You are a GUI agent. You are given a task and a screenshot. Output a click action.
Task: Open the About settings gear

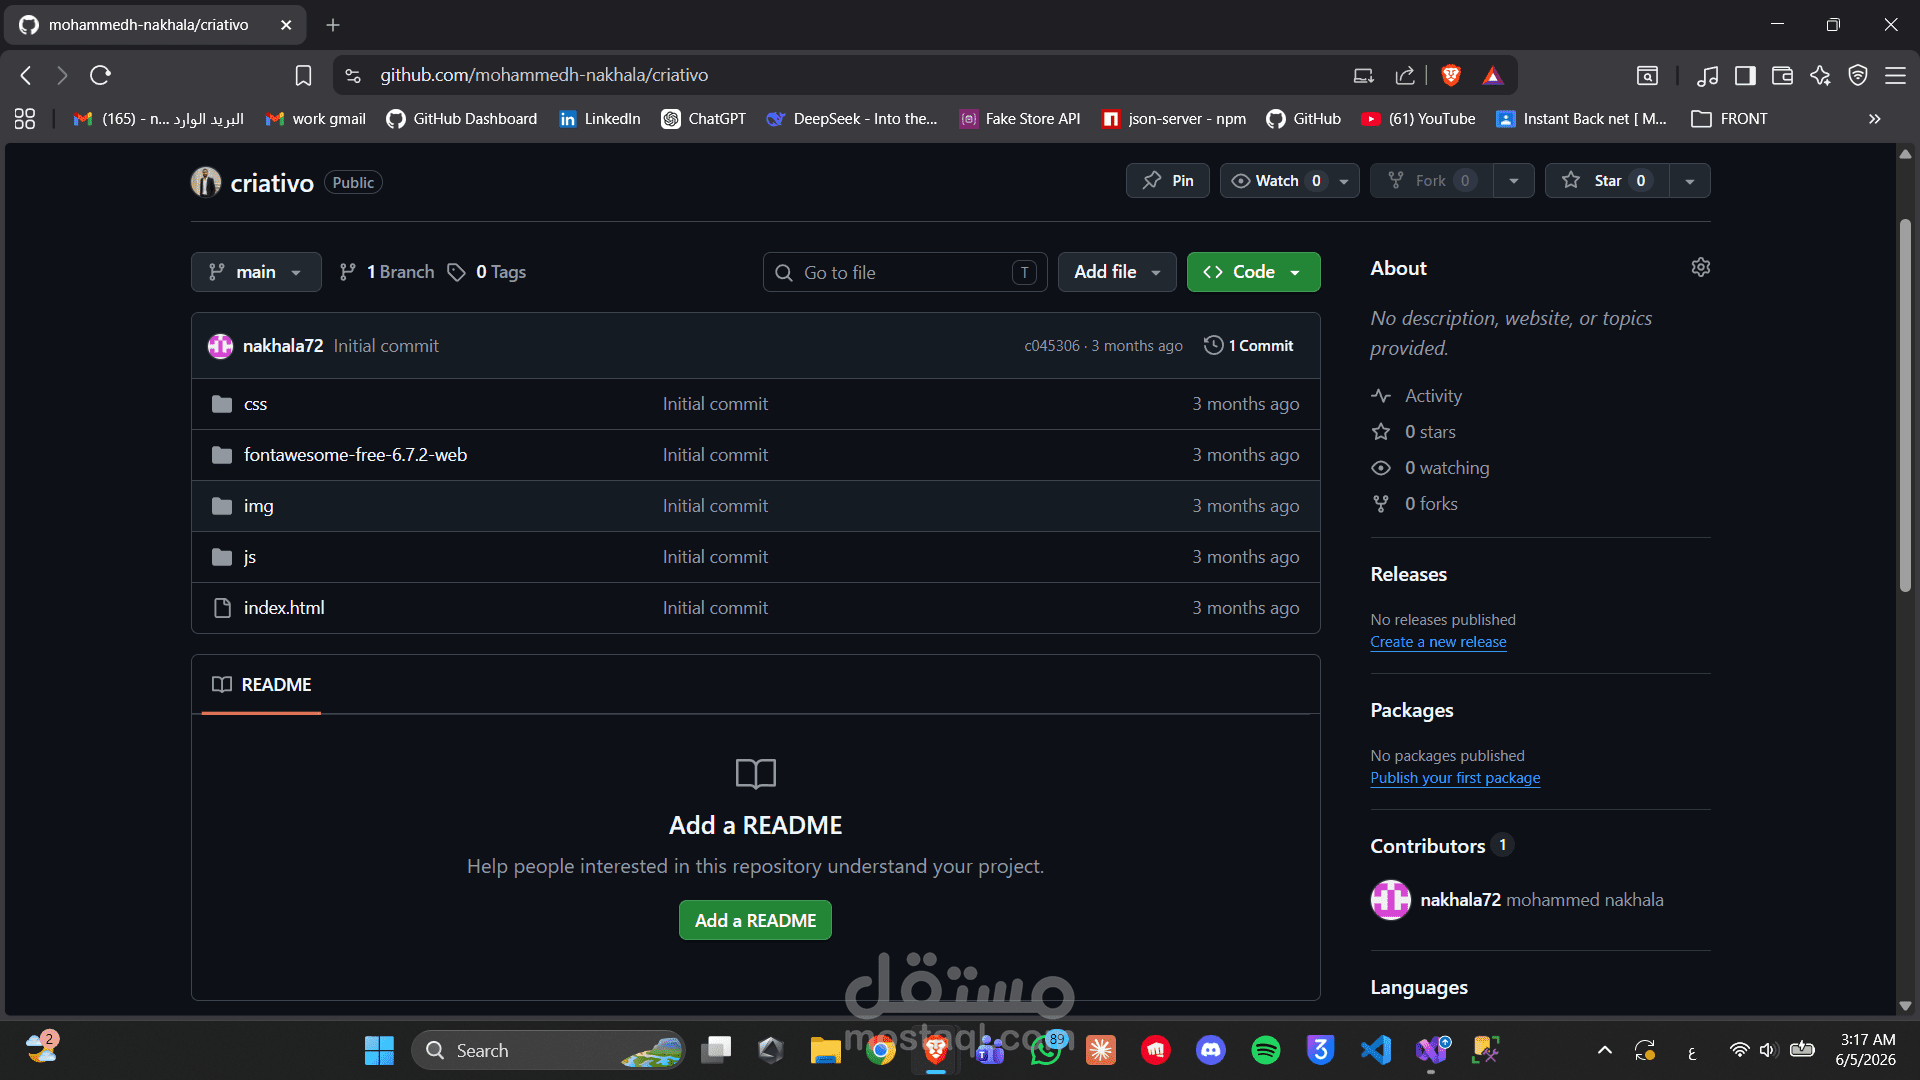1700,267
